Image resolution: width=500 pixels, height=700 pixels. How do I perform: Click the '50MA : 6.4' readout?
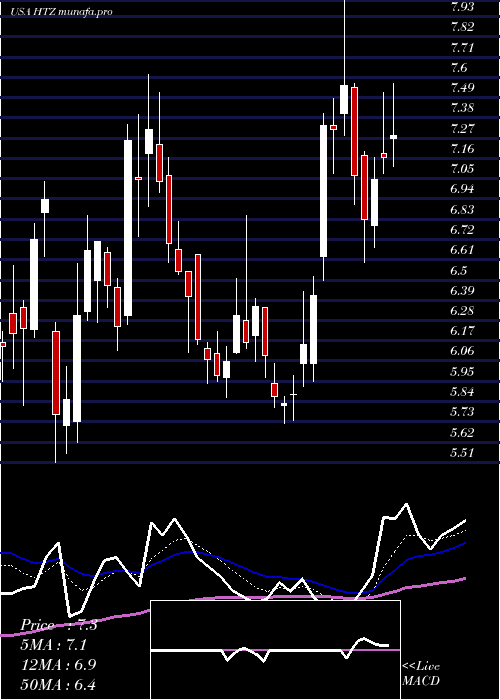[x=58, y=684]
